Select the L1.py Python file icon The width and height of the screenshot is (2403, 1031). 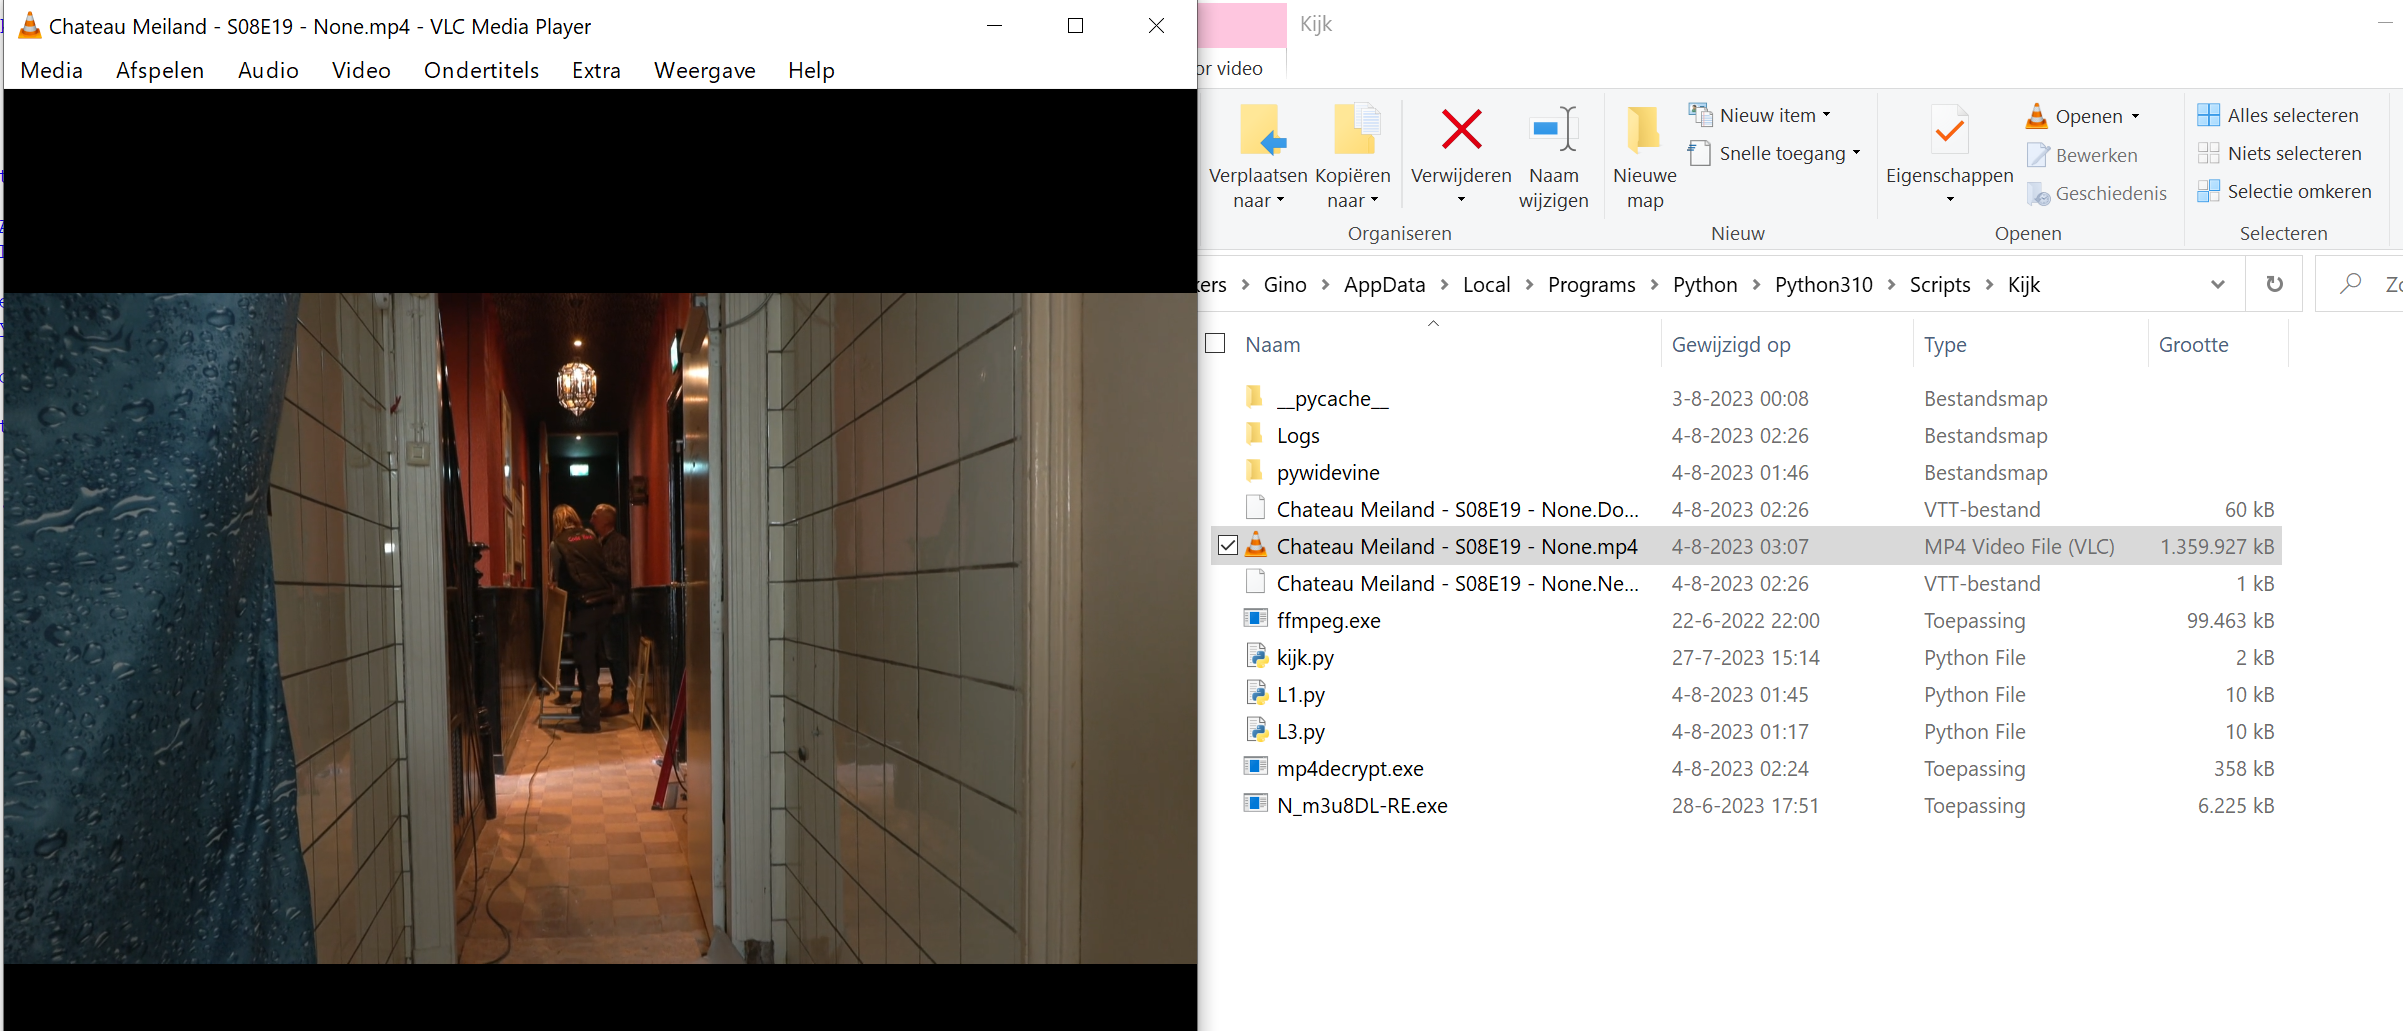pyautogui.click(x=1256, y=693)
